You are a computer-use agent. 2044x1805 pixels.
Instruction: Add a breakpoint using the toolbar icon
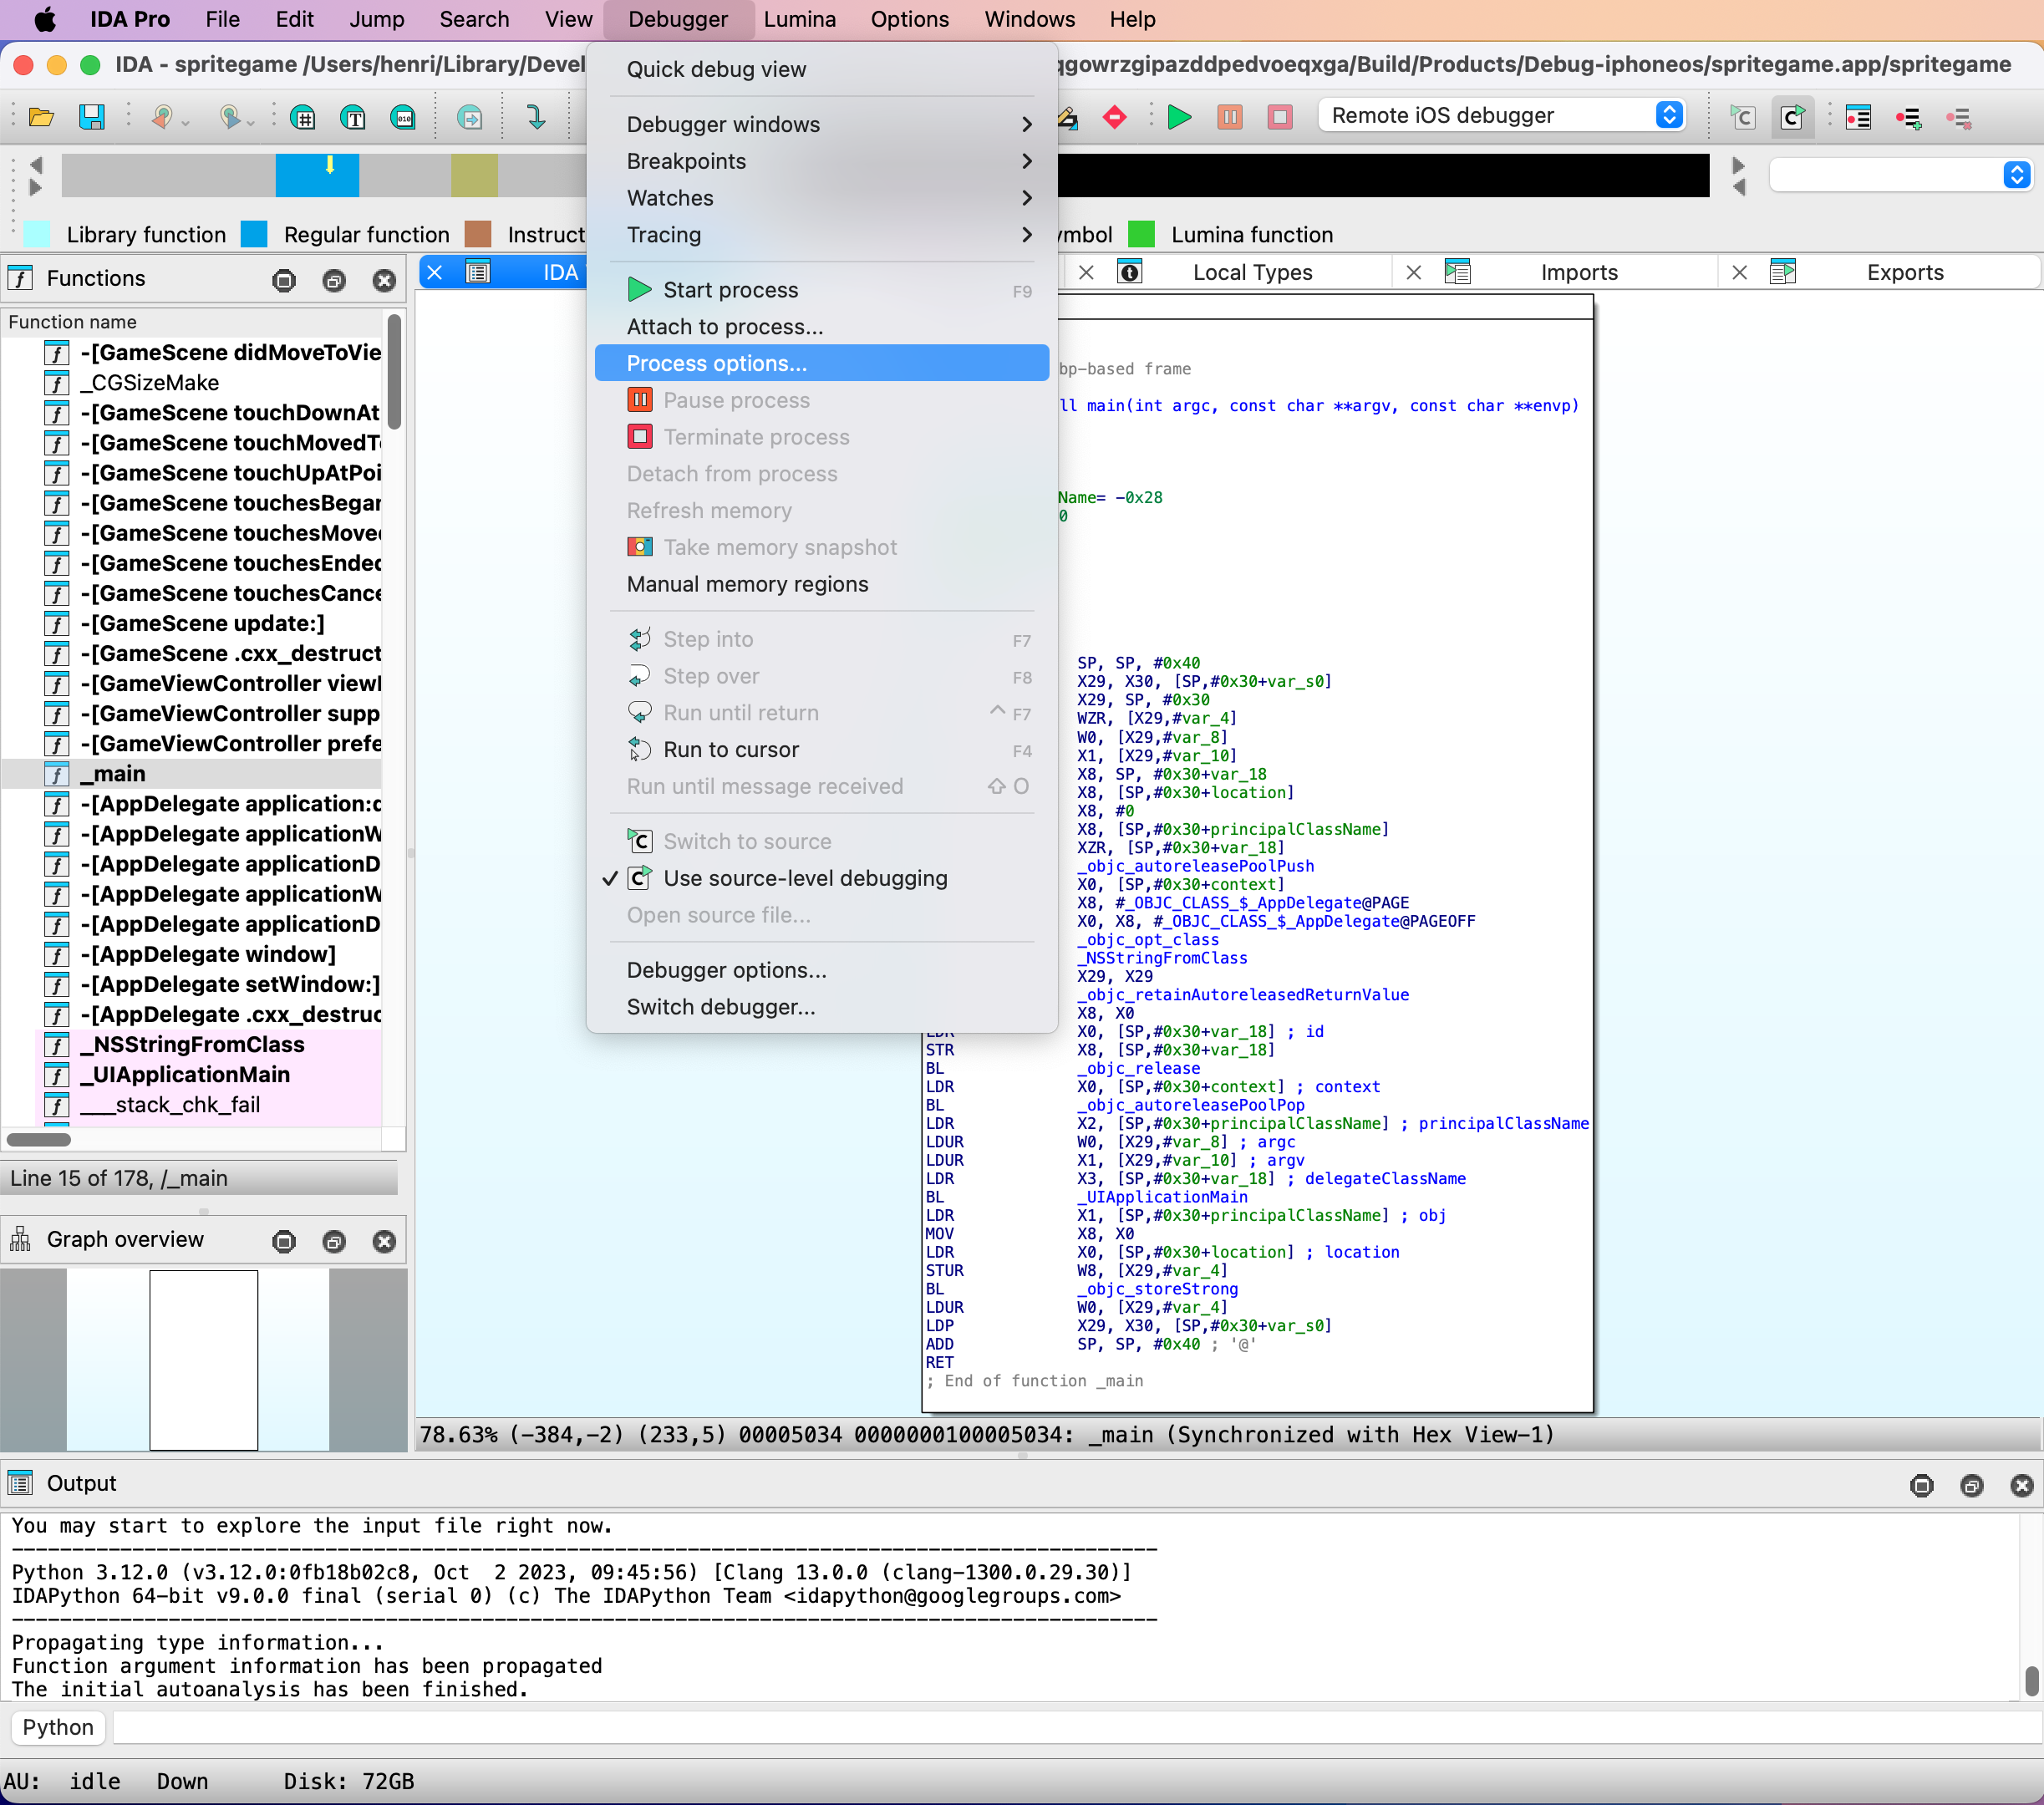[1910, 117]
